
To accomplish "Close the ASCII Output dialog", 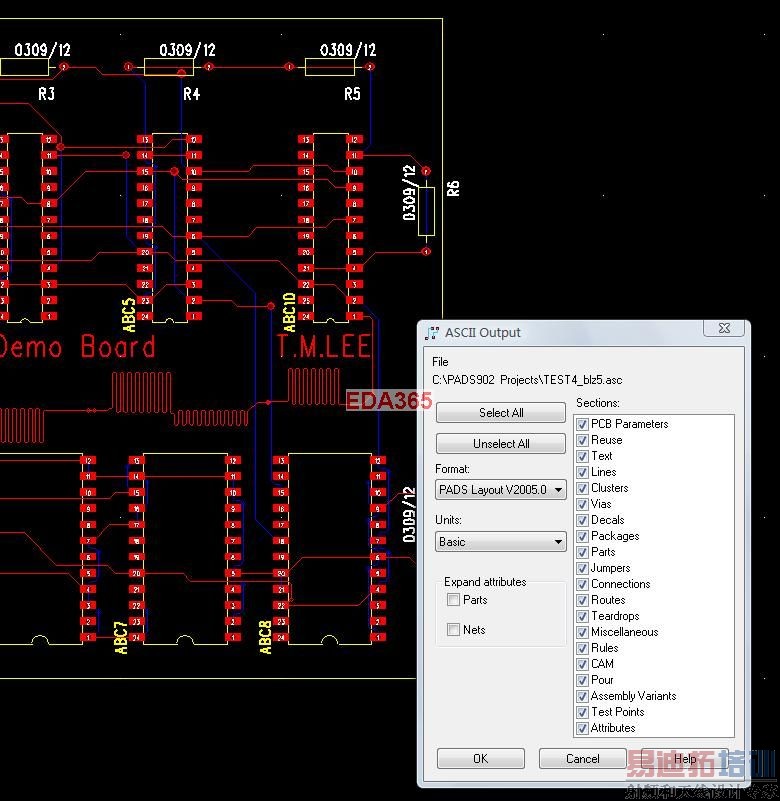I will coord(724,328).
